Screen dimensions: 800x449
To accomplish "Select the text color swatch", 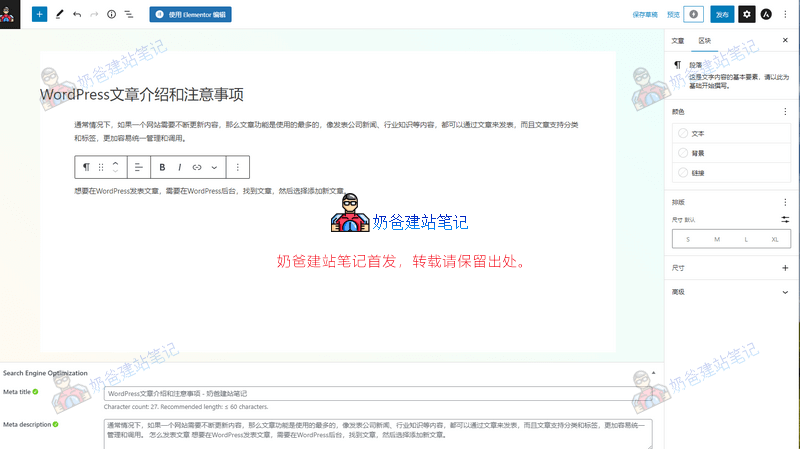I will click(x=683, y=134).
